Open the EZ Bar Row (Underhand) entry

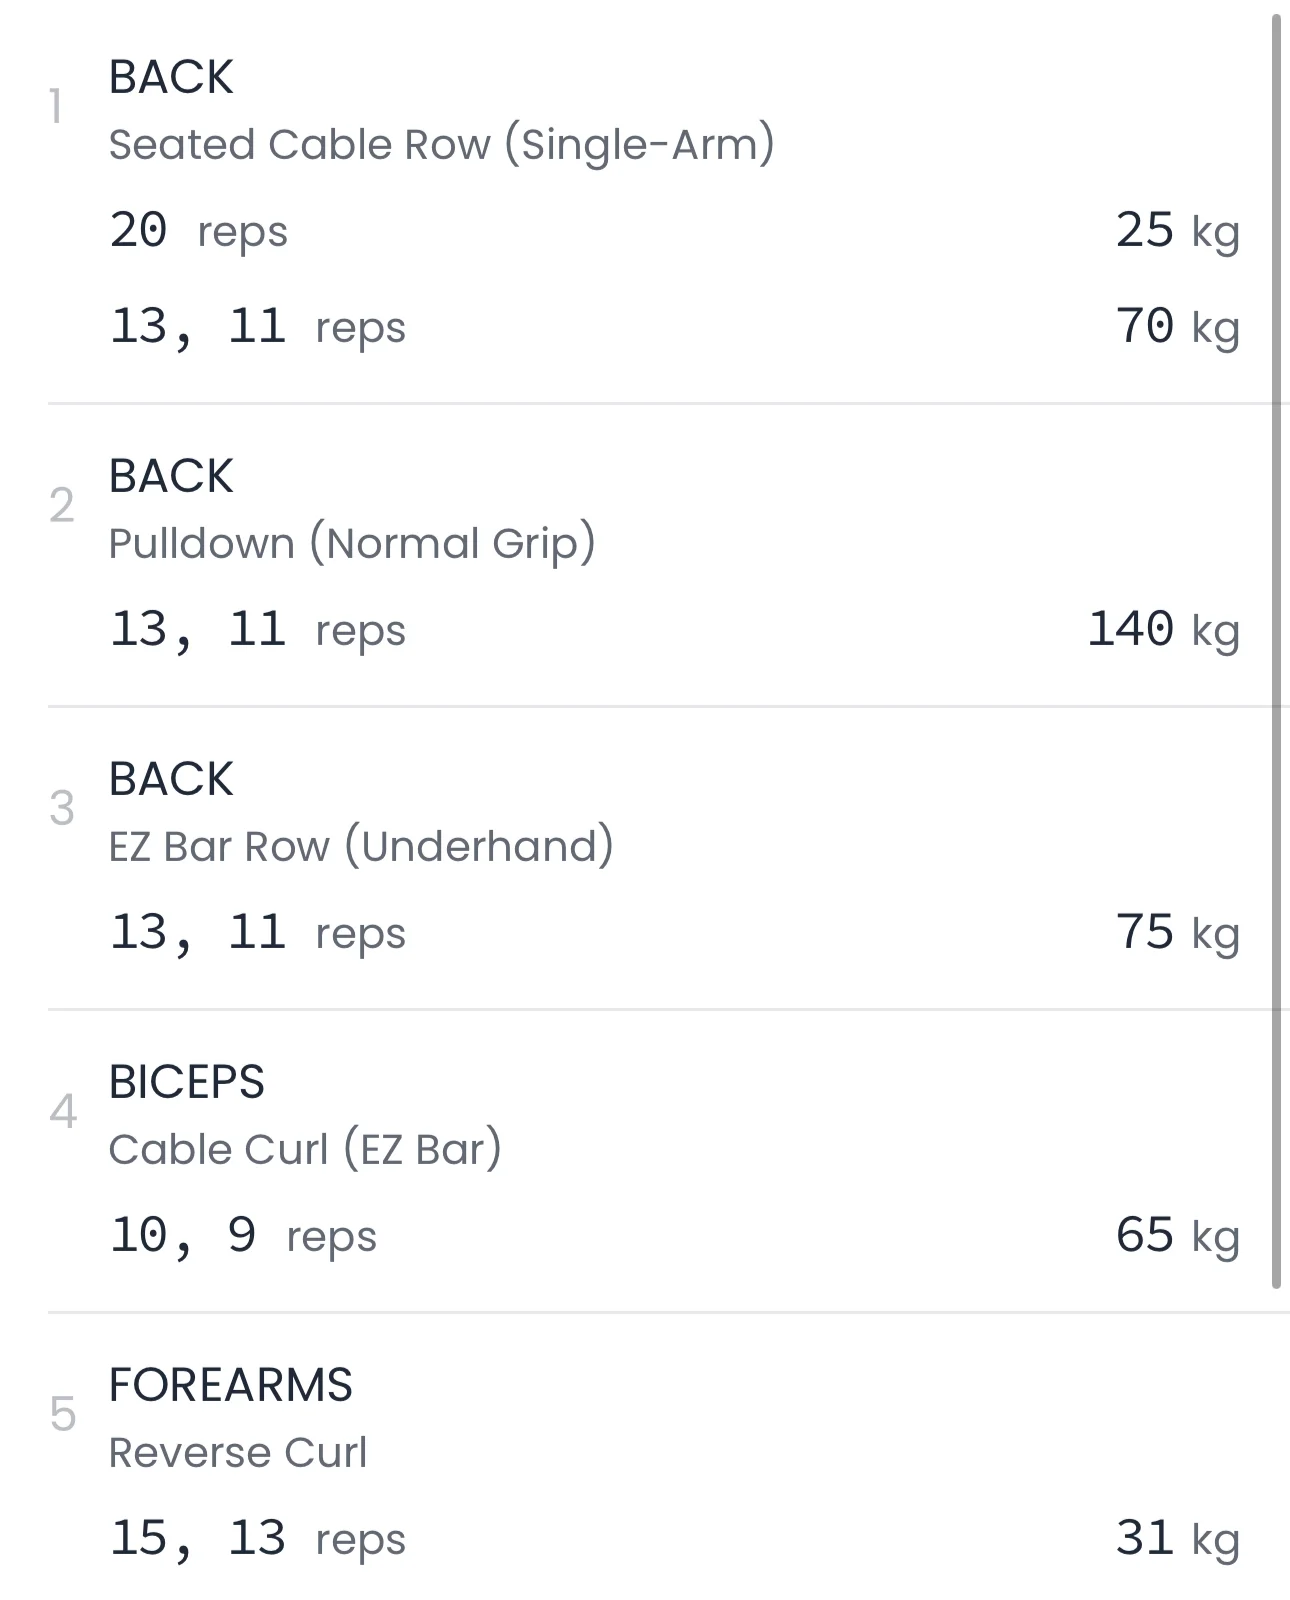360,847
